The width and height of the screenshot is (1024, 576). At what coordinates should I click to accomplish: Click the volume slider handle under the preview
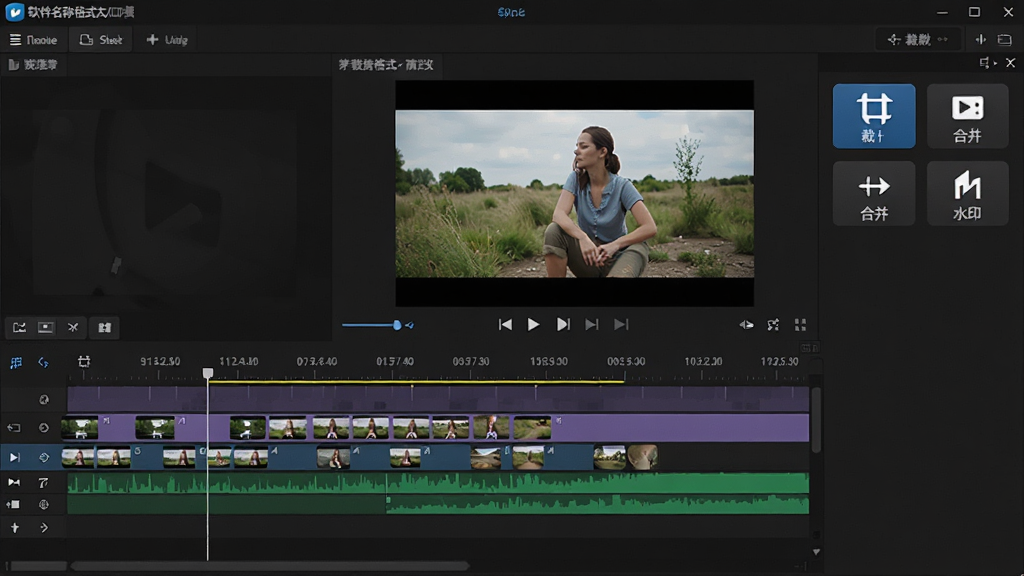[x=396, y=325]
